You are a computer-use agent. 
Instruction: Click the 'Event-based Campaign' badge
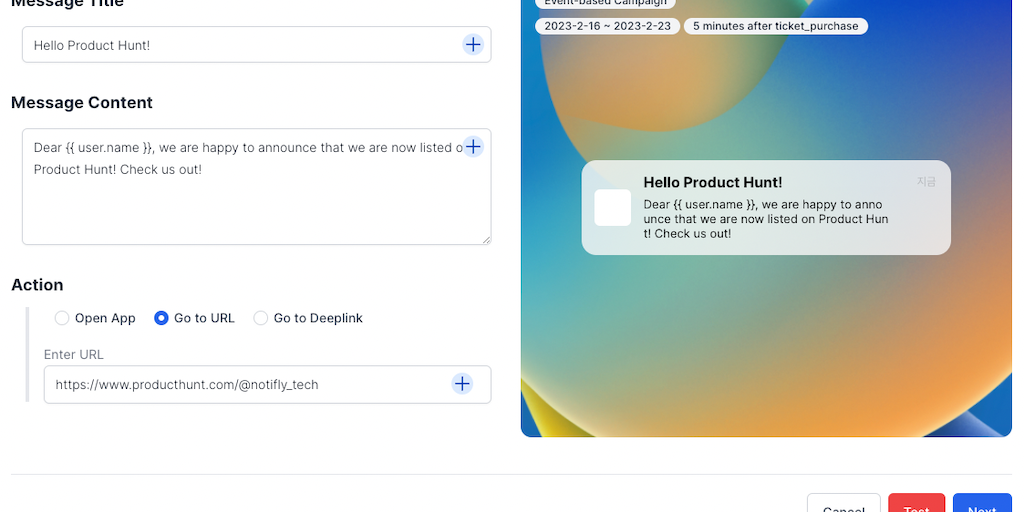pyautogui.click(x=605, y=3)
